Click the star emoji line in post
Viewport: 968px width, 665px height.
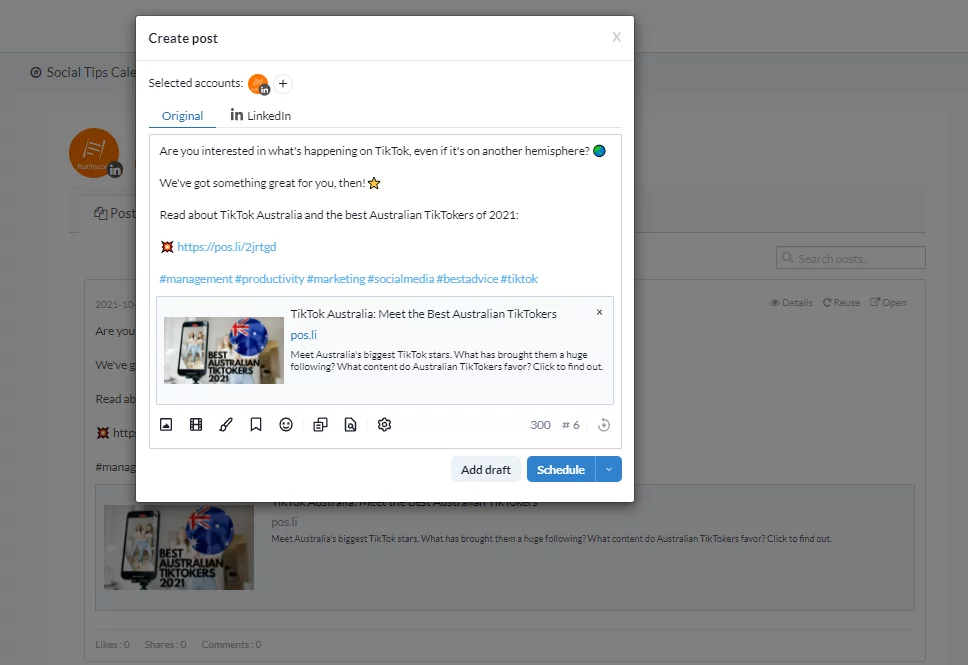pos(270,183)
